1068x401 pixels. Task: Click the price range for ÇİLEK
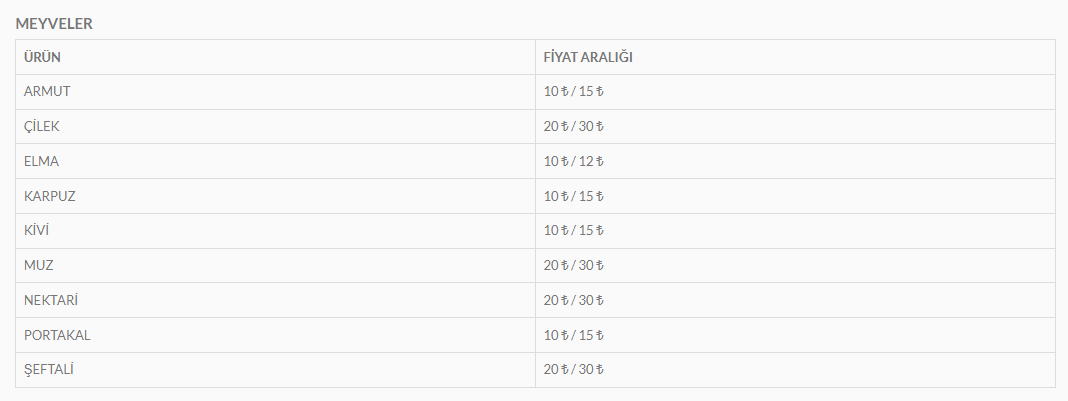574,127
